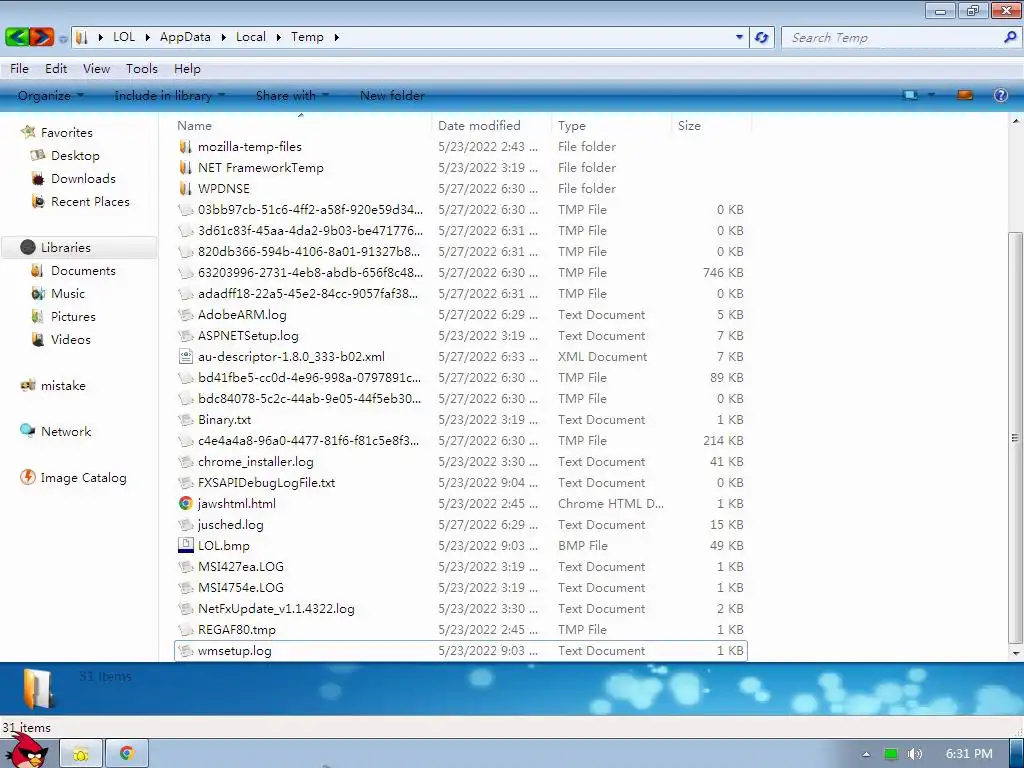
Task: Open the Videos library
Action: pyautogui.click(x=71, y=339)
